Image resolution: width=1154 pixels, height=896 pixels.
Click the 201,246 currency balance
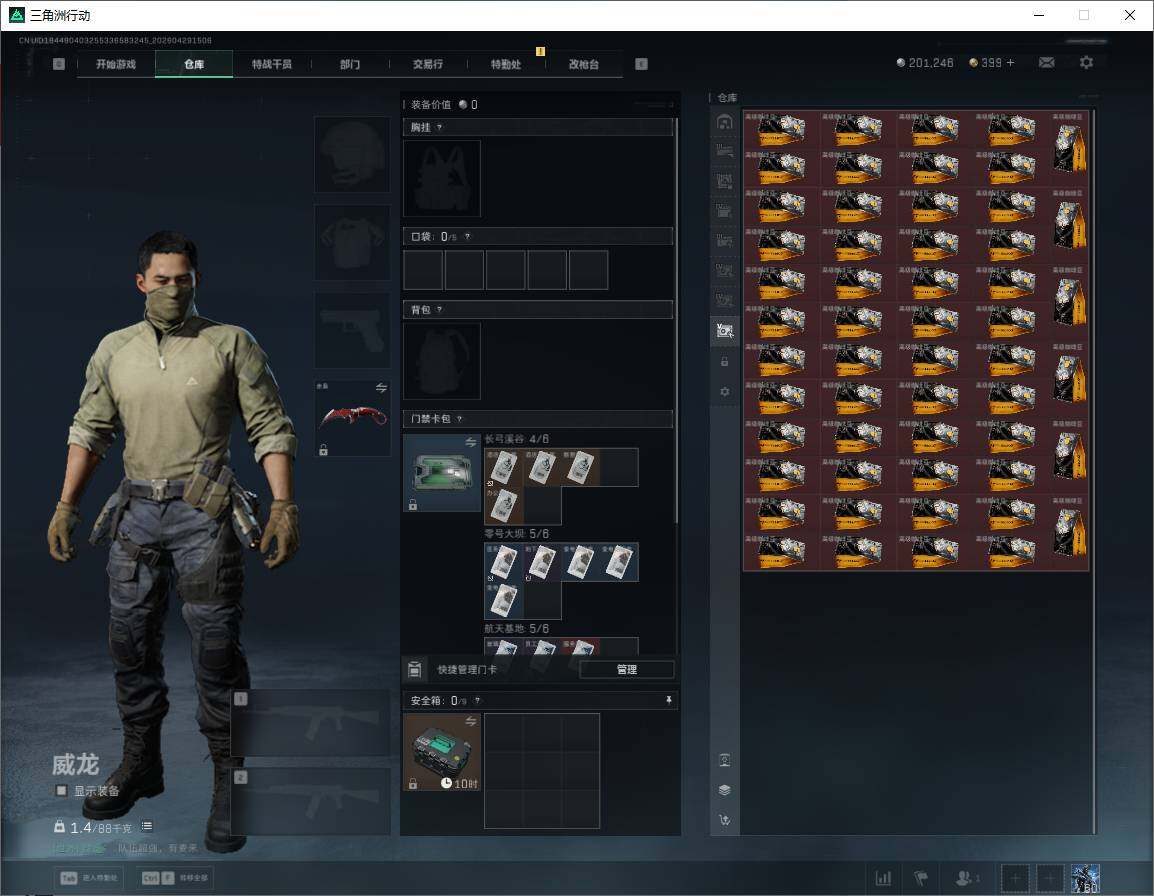[x=924, y=63]
